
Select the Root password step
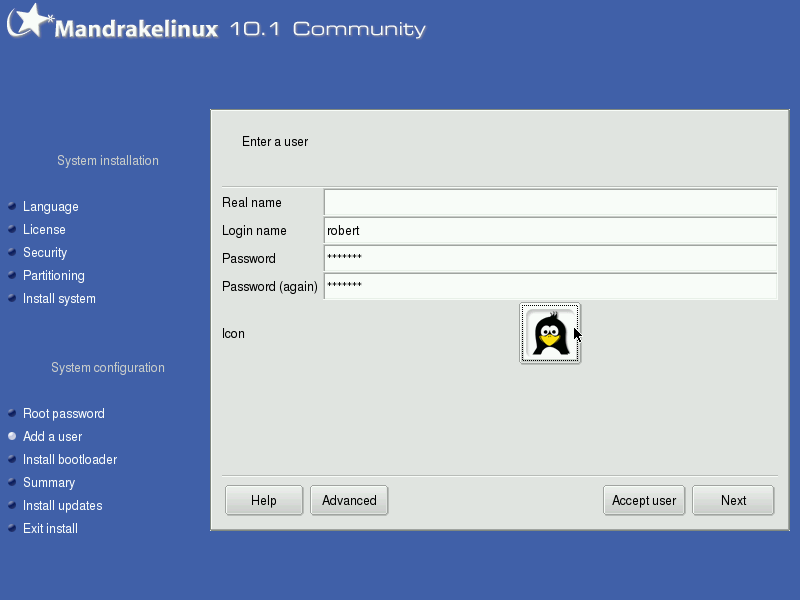pos(64,413)
